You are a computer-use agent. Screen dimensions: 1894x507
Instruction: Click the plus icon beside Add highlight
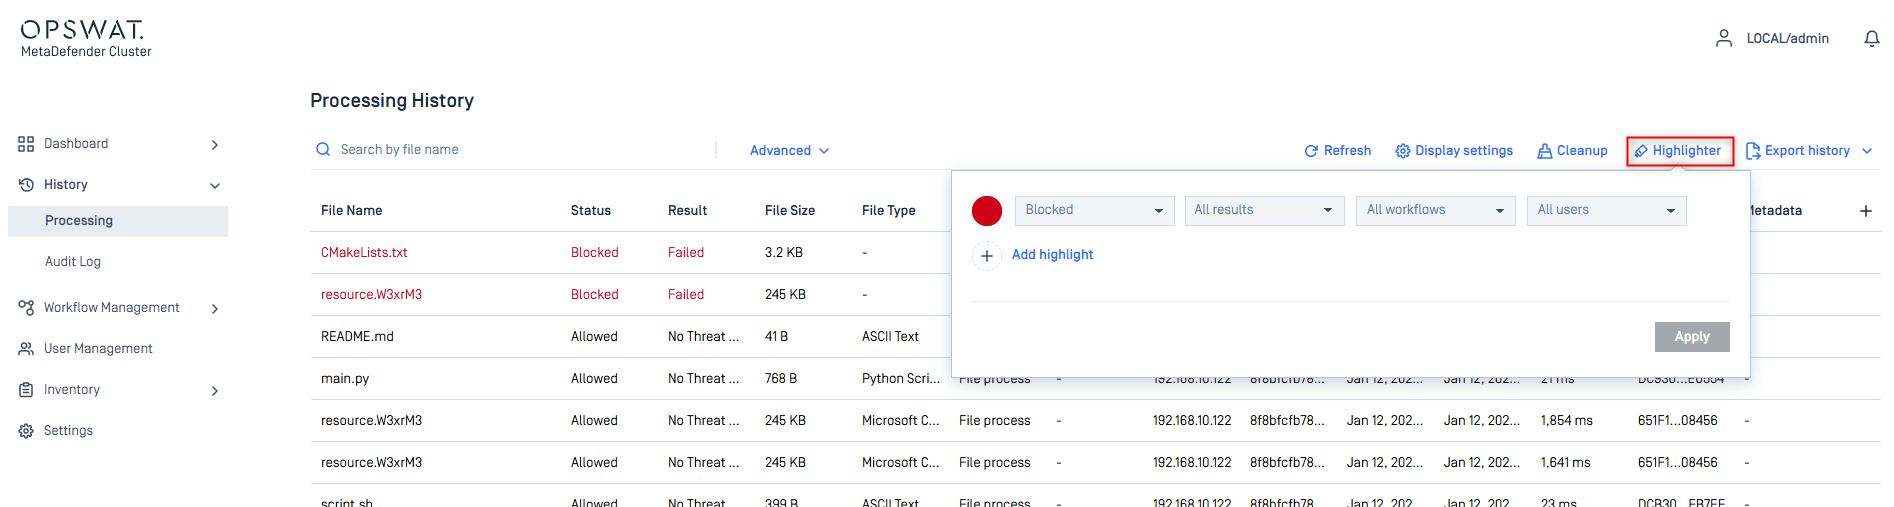click(987, 256)
